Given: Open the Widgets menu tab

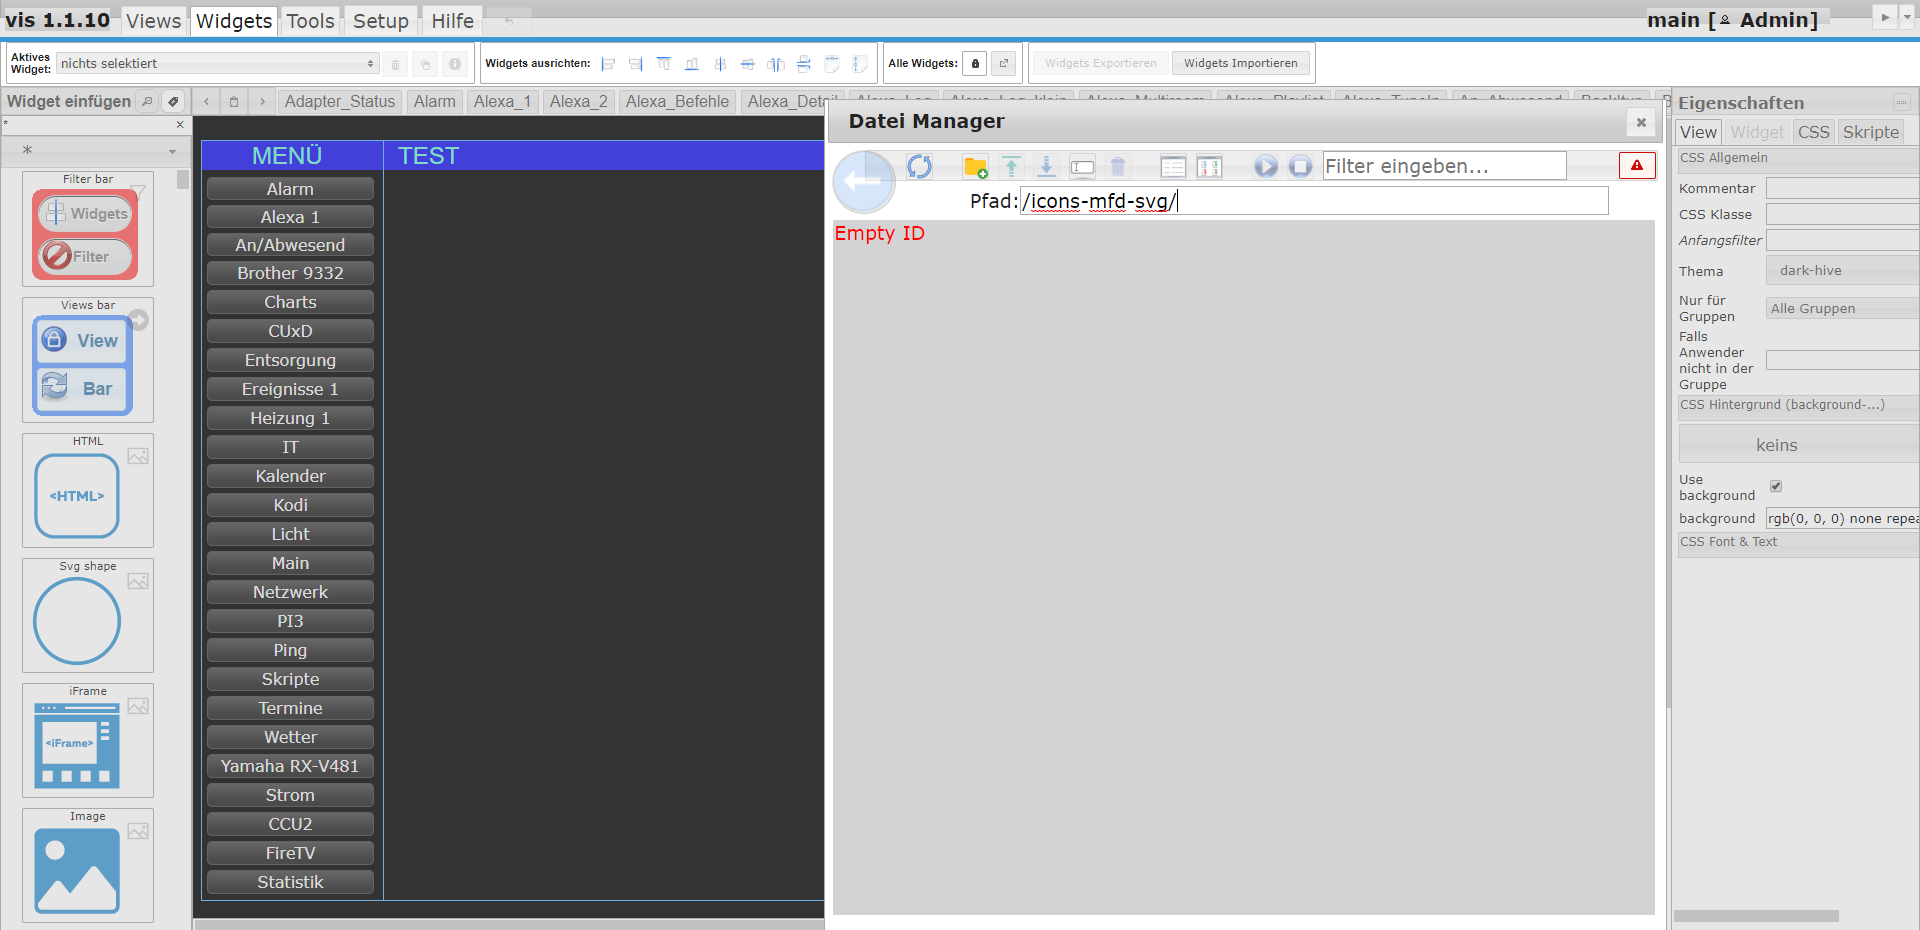Looking at the screenshot, I should click(234, 21).
